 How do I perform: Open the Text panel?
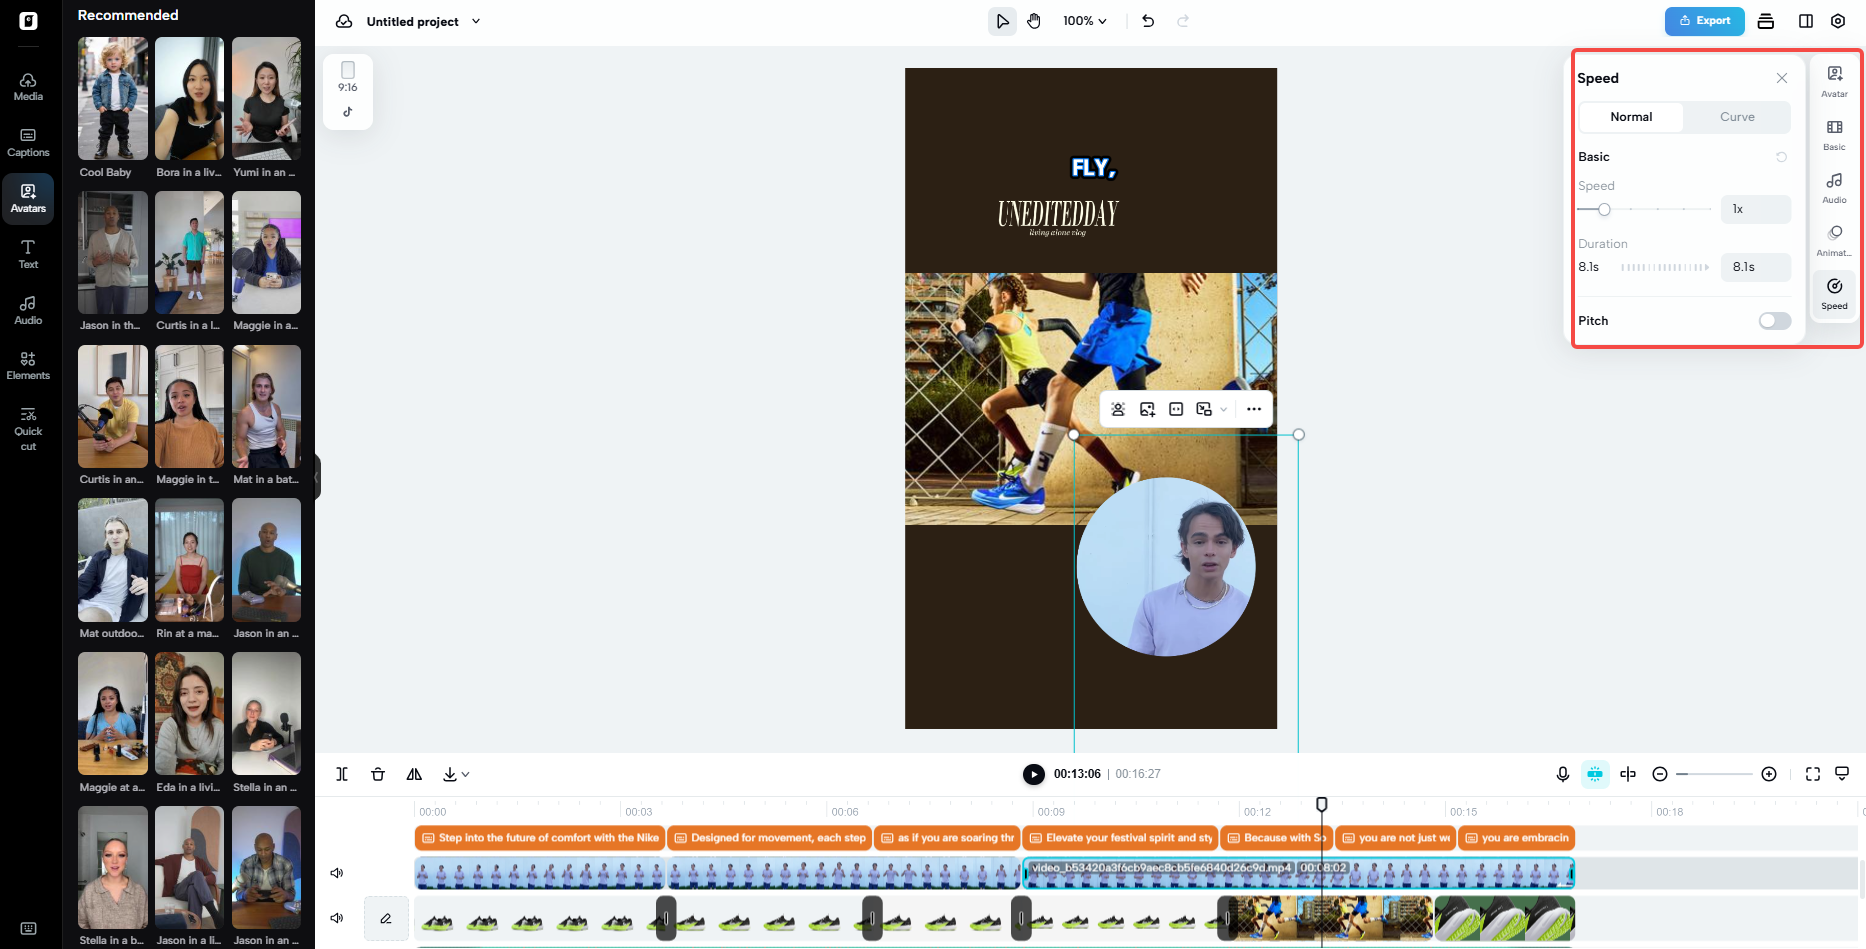tap(28, 255)
